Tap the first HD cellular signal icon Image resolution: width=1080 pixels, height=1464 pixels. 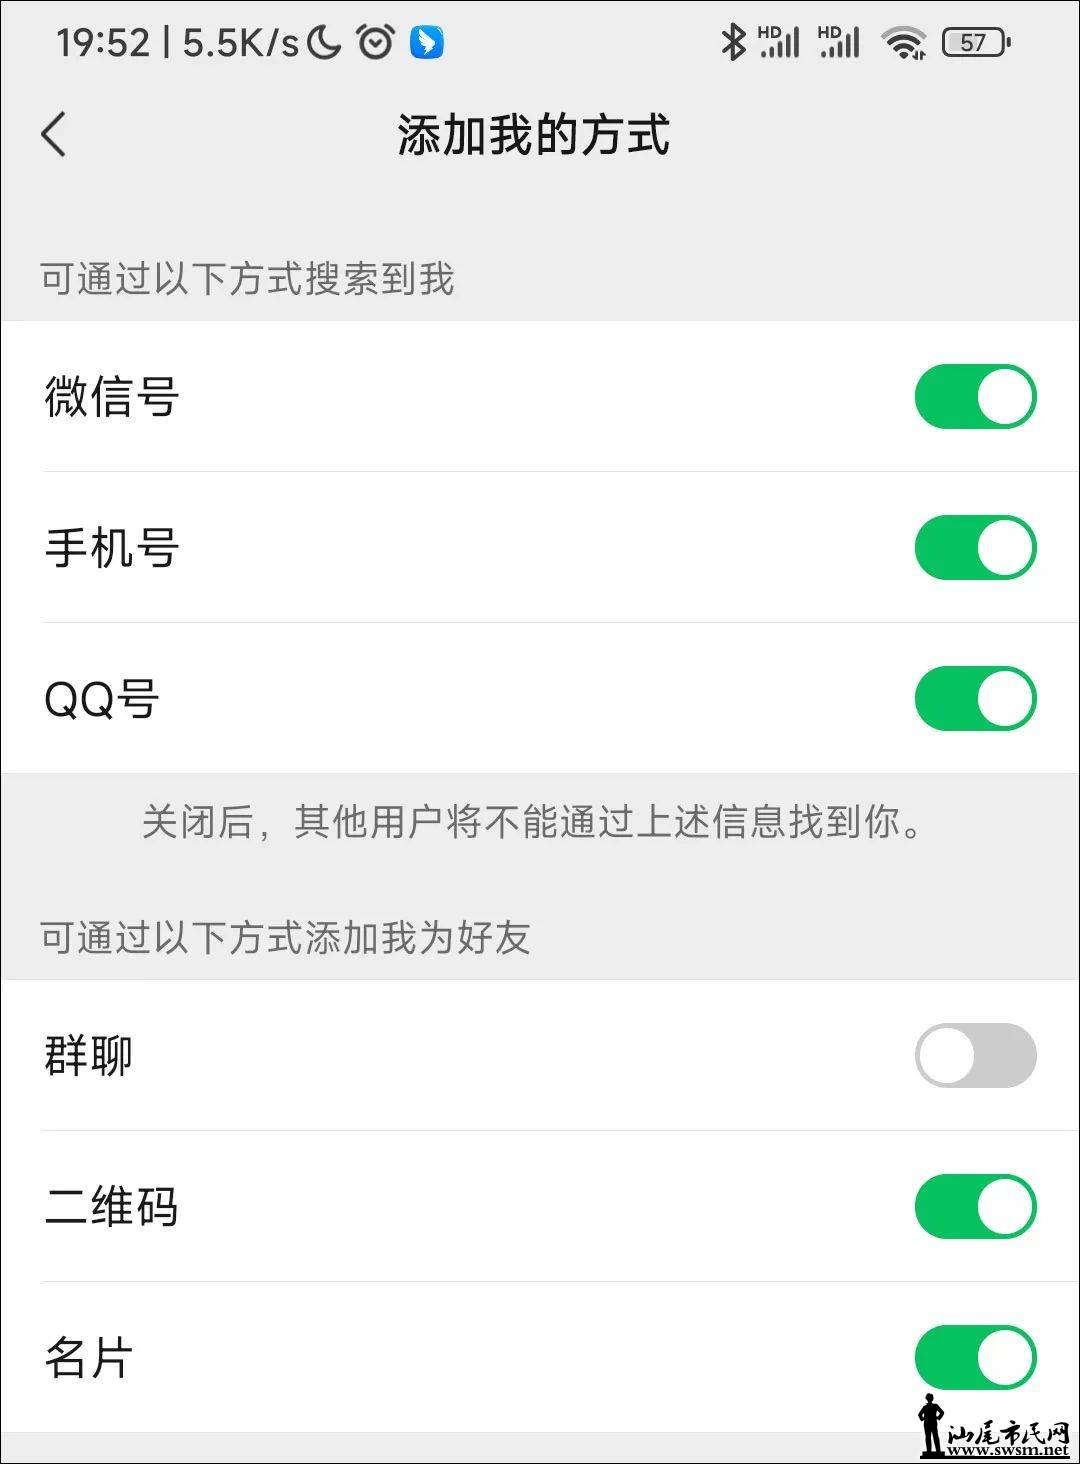coord(779,42)
